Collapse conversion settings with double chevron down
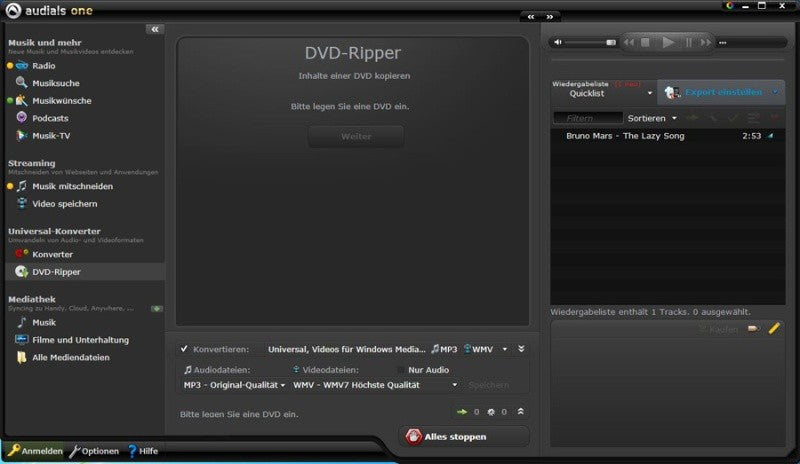The height and width of the screenshot is (464, 800). pyautogui.click(x=521, y=349)
